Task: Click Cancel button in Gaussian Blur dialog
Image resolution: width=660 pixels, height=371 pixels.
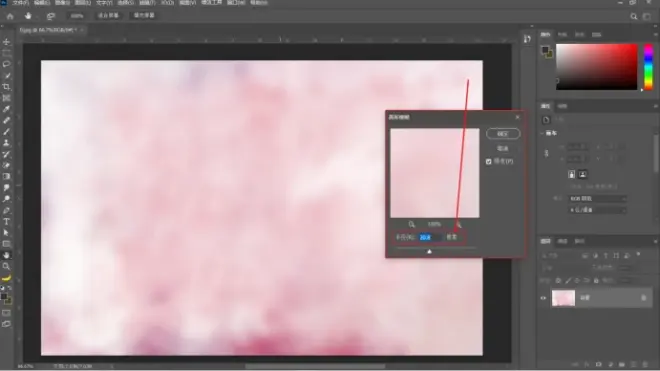Action: pos(503,148)
